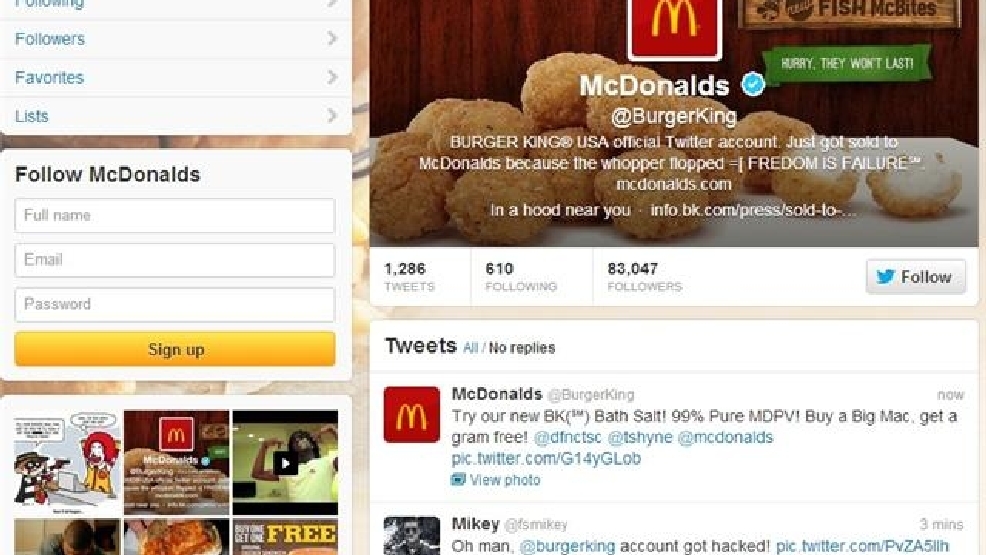Click the Password input field
The width and height of the screenshot is (986, 555).
[175, 304]
